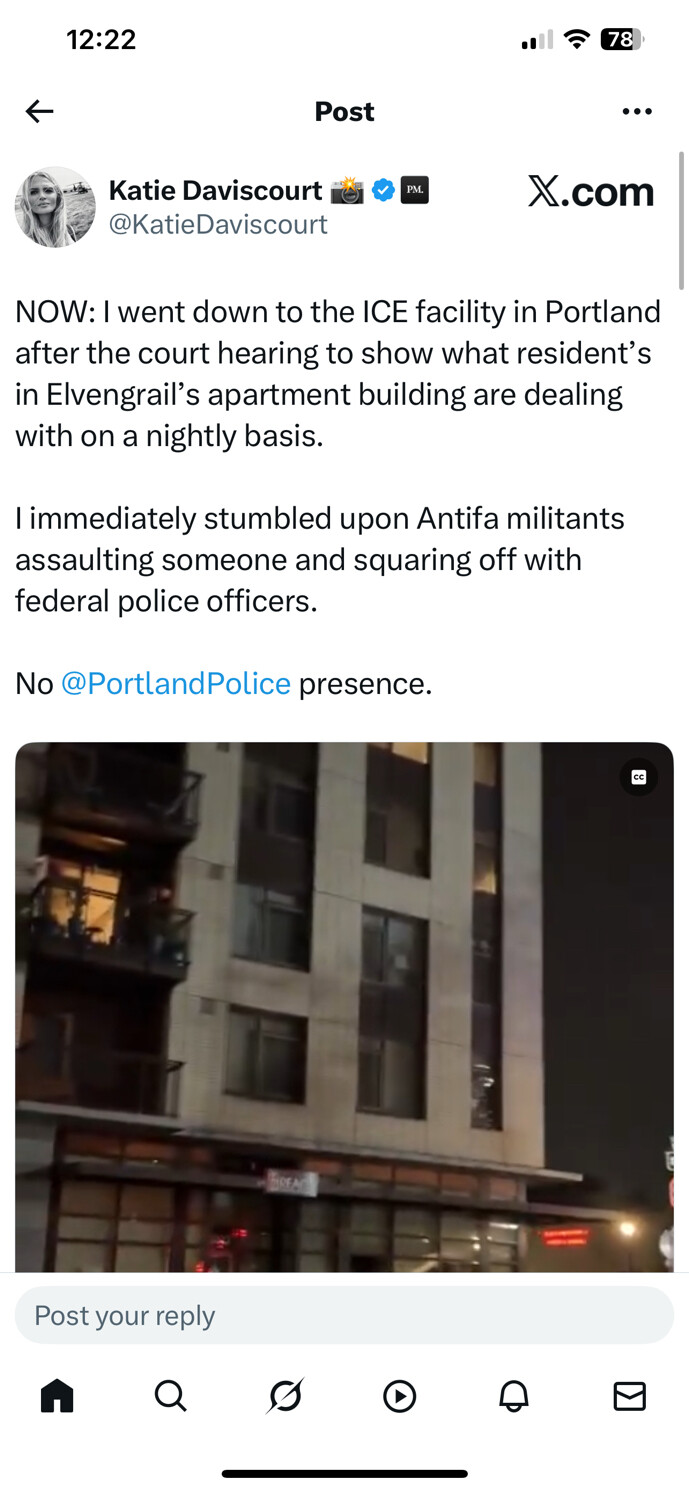Open the X.com logo link
The height and width of the screenshot is (1491, 689).
click(x=591, y=191)
